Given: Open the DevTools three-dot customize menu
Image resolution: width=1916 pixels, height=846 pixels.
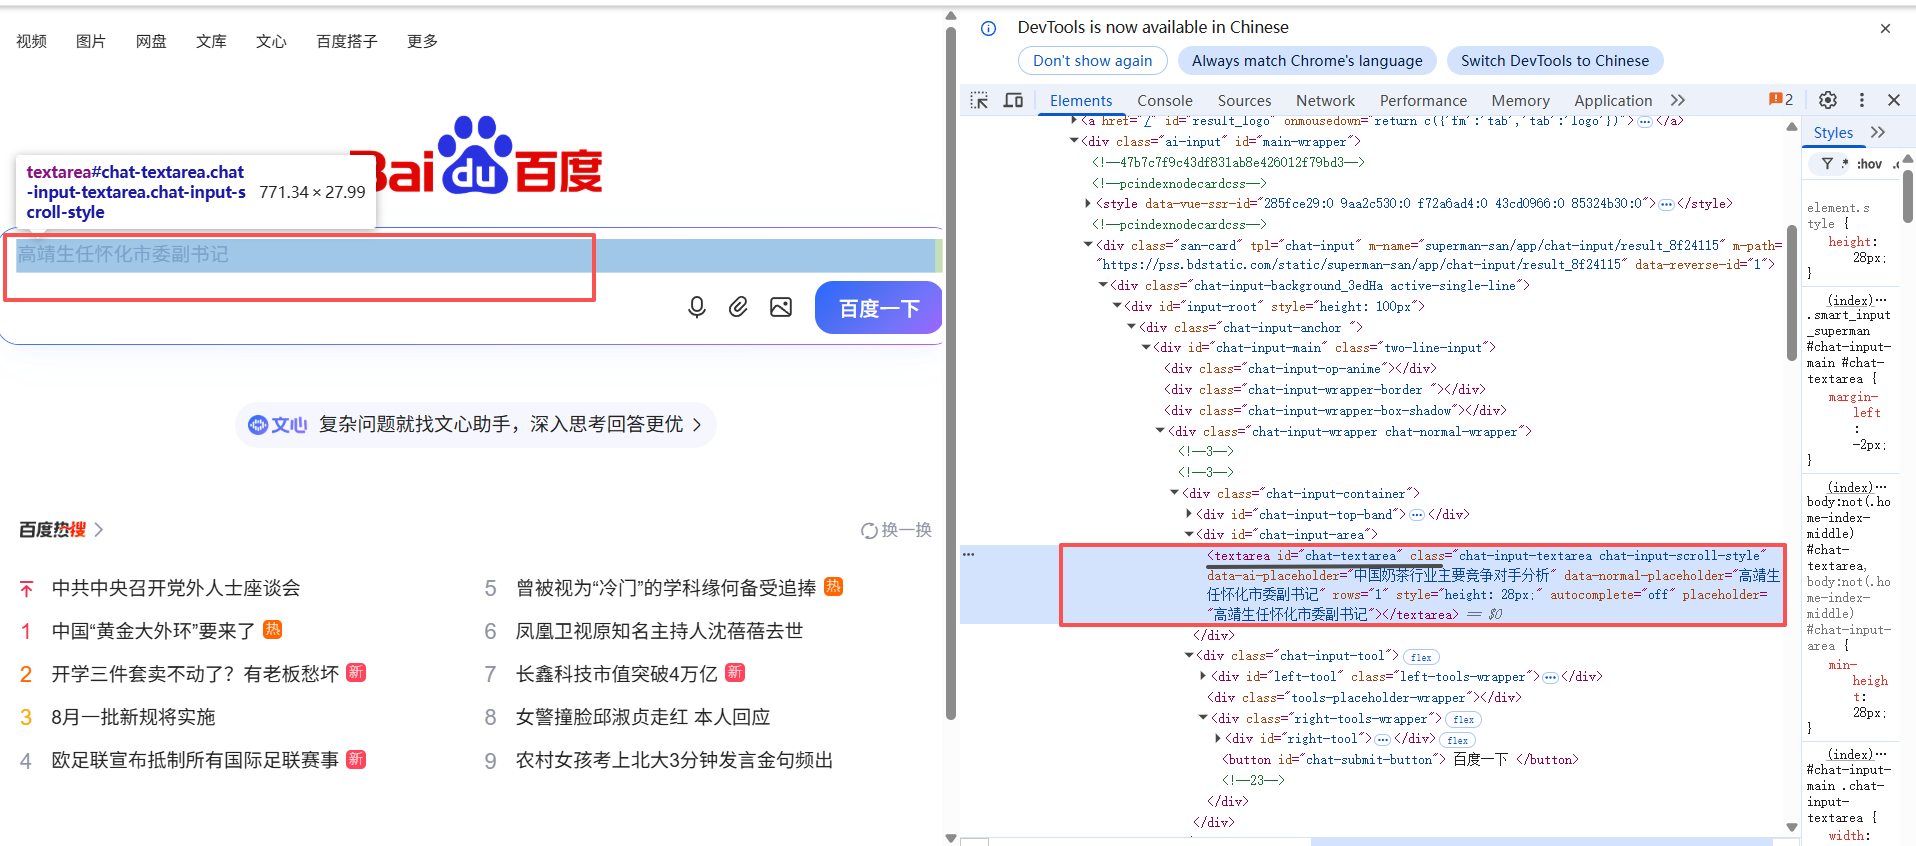Looking at the screenshot, I should (1861, 100).
